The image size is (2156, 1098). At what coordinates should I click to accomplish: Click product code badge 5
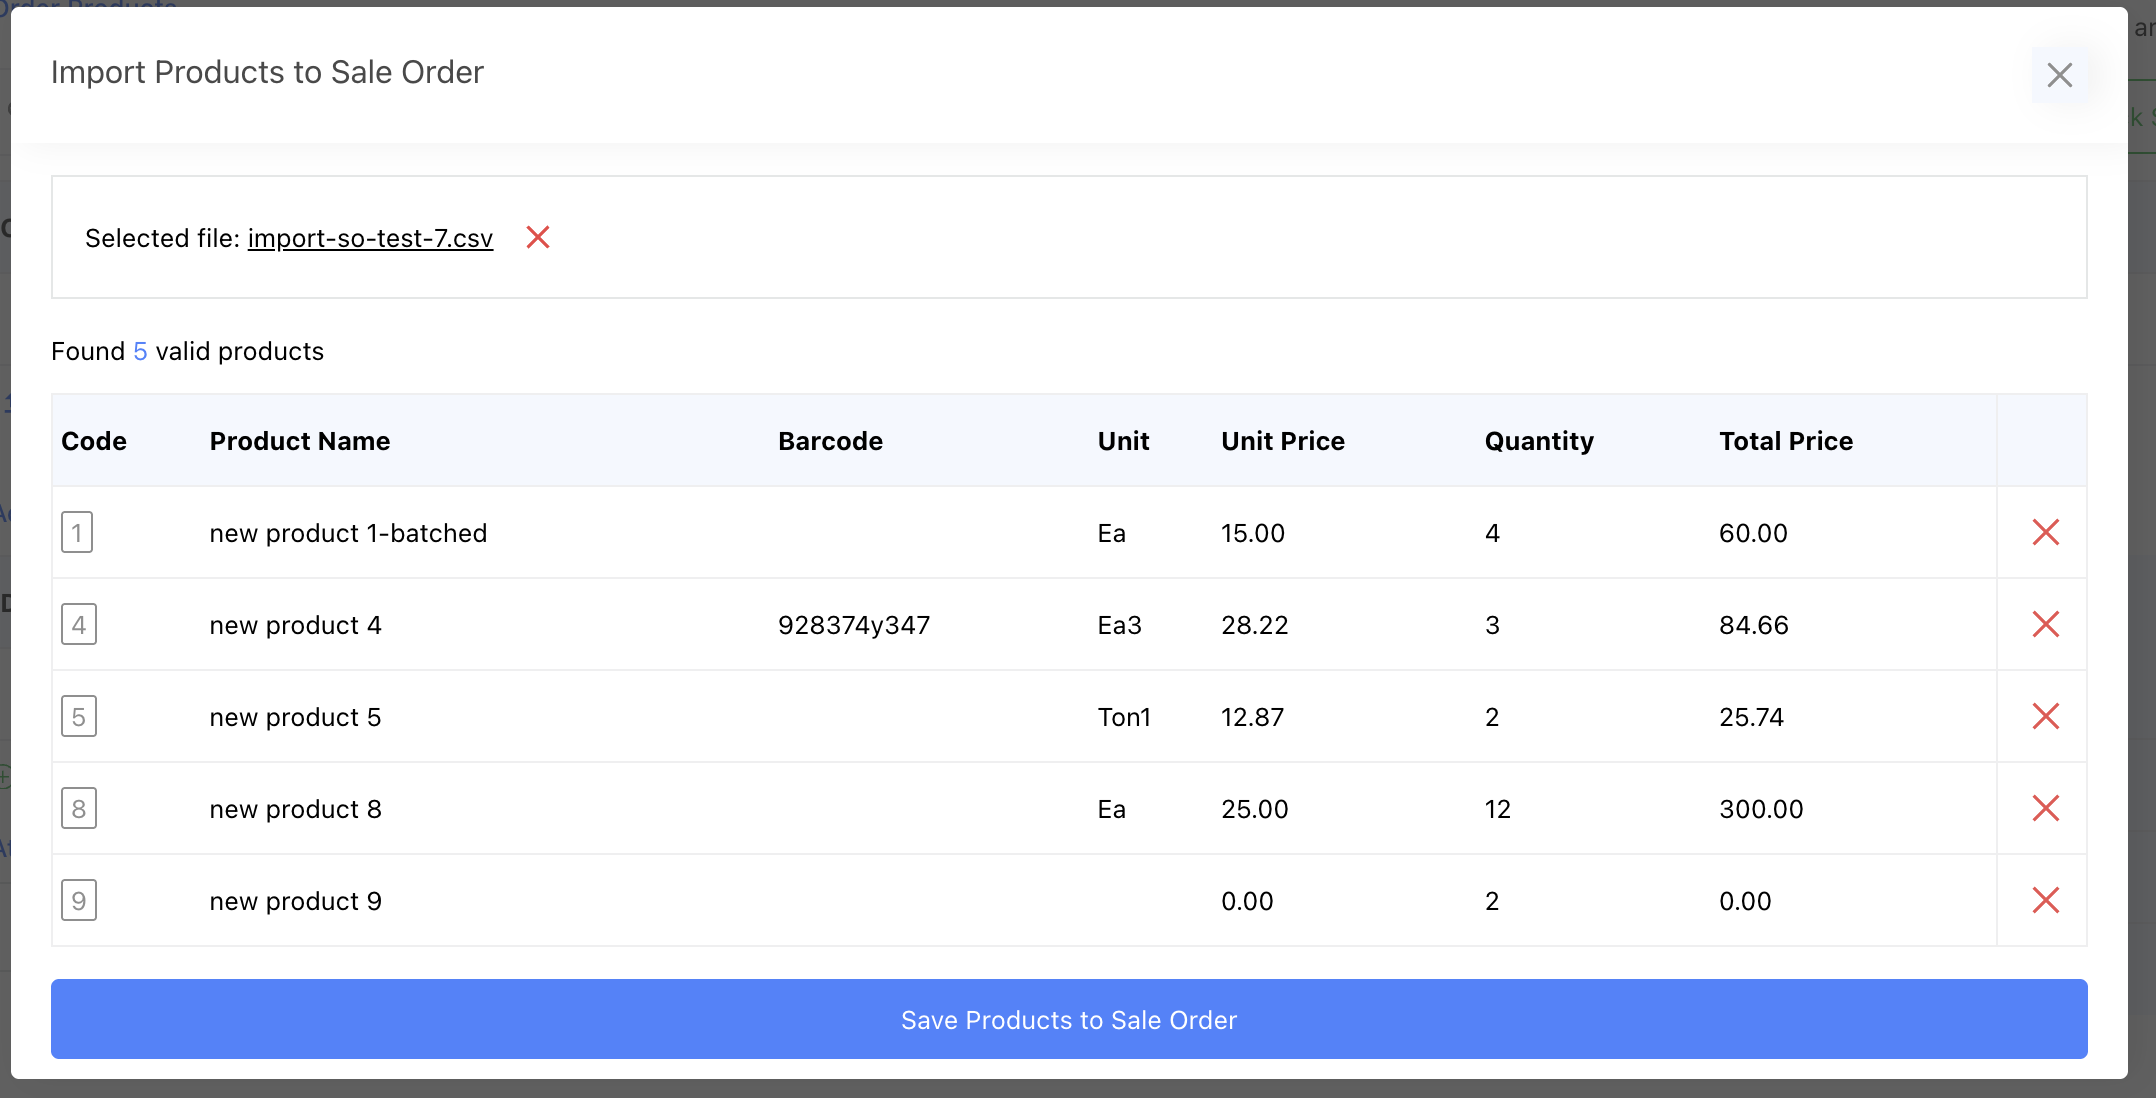click(79, 717)
